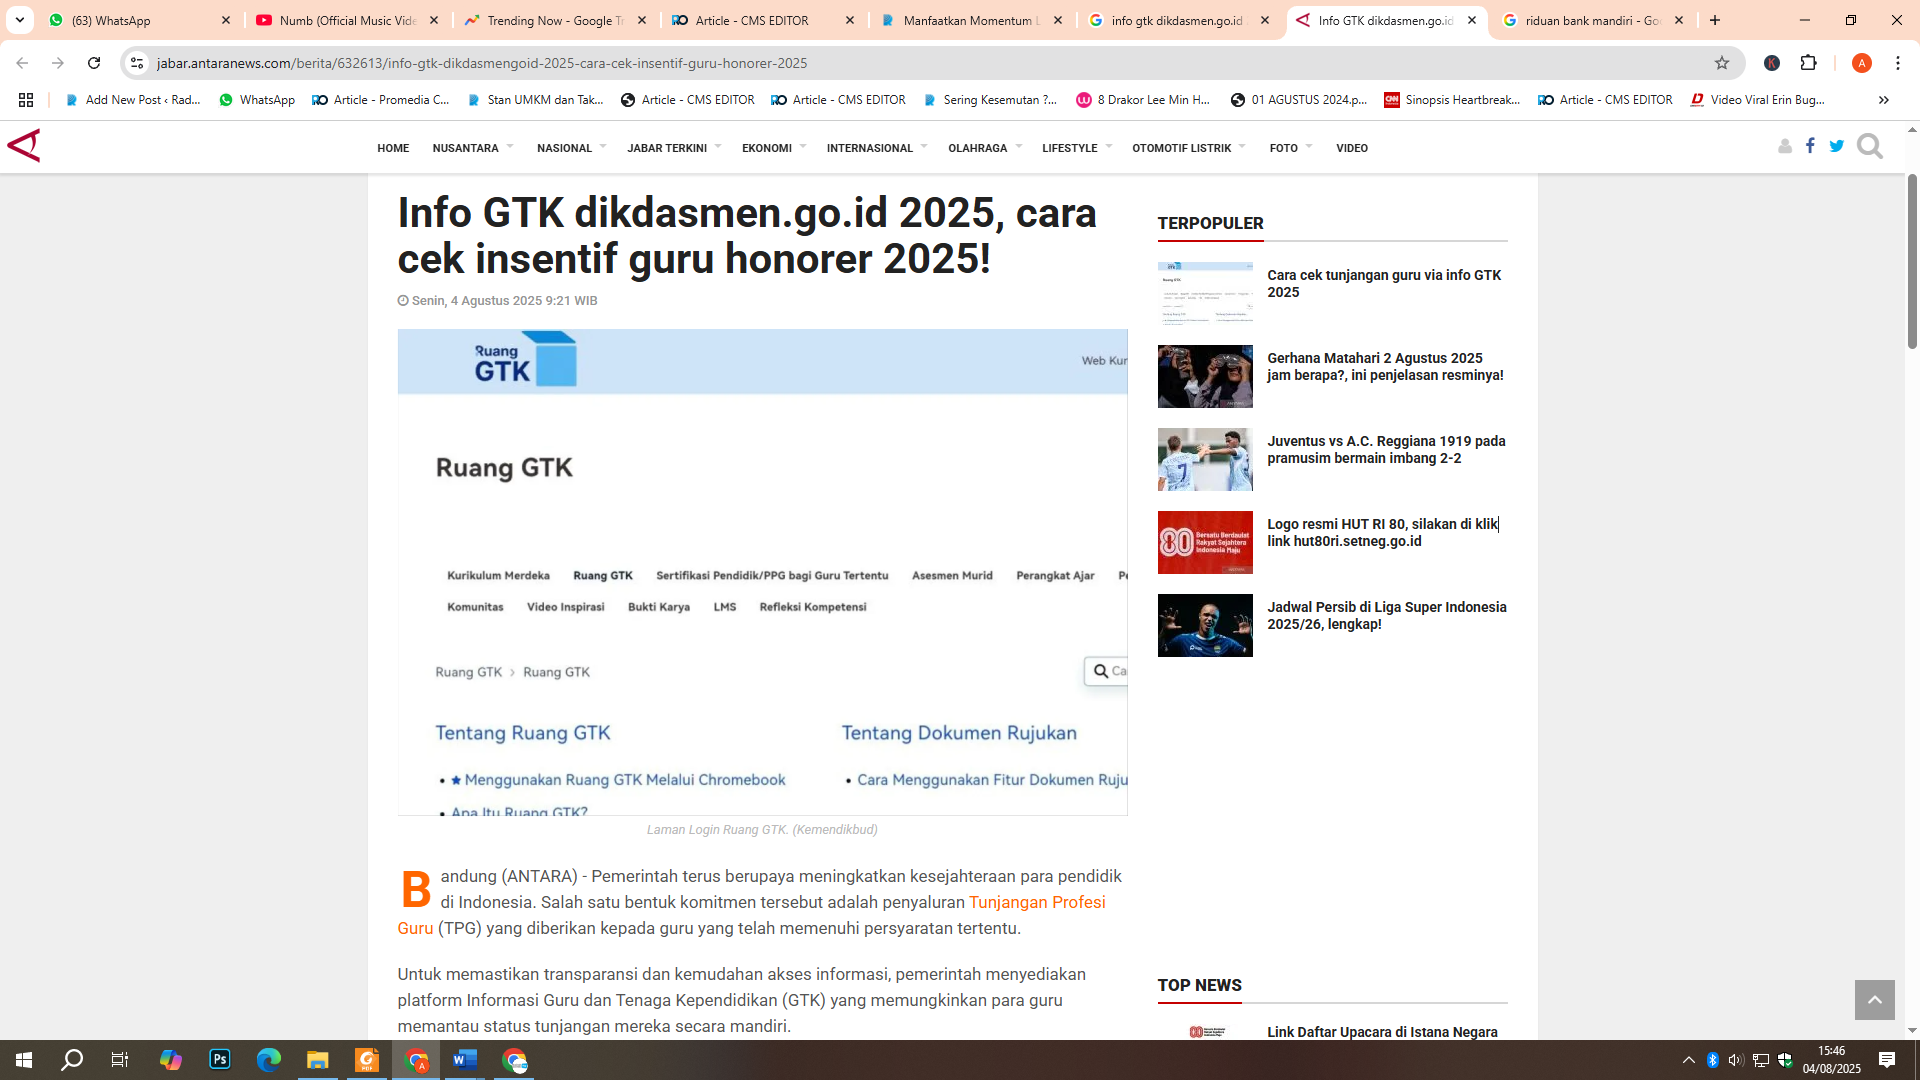Click the Ruang GTK article main image
This screenshot has width=1920, height=1080.
point(762,573)
